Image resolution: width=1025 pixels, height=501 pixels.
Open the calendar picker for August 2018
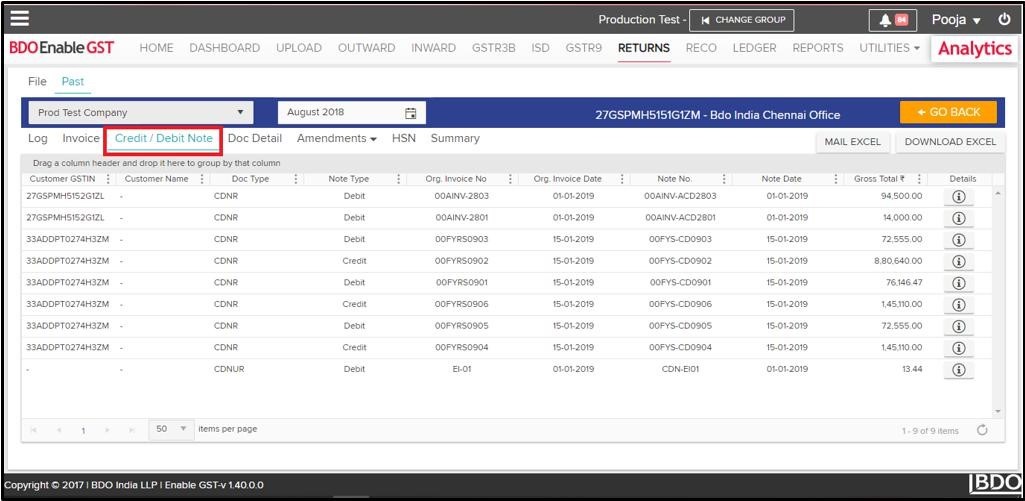pos(410,113)
